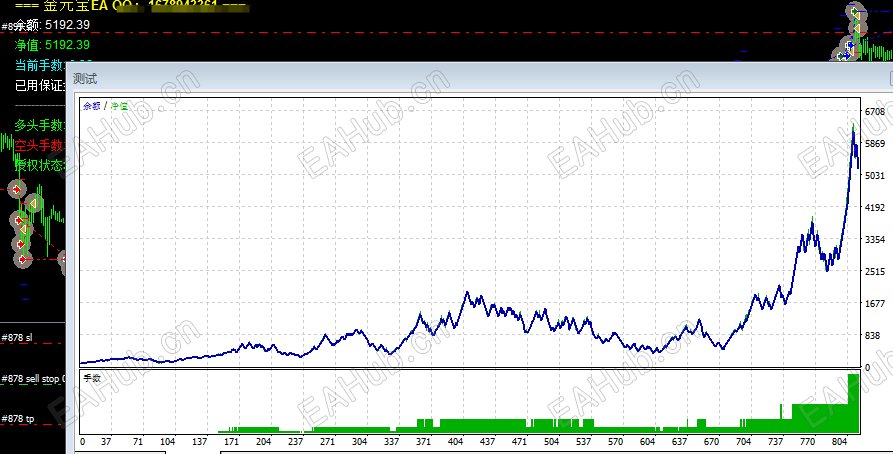Click trade number 304 on horizontal axis
The image size is (893, 454).
pyautogui.click(x=359, y=441)
